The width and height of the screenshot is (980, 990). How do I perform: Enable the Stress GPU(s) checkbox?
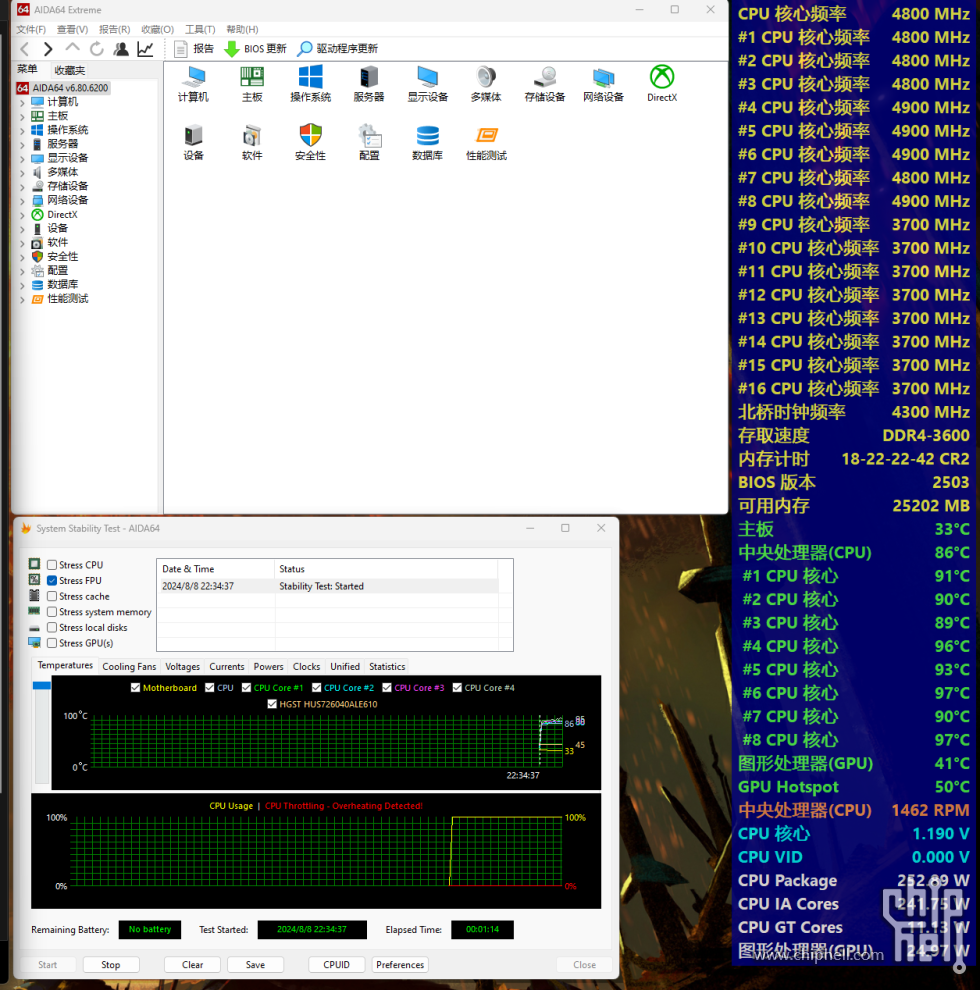52,643
